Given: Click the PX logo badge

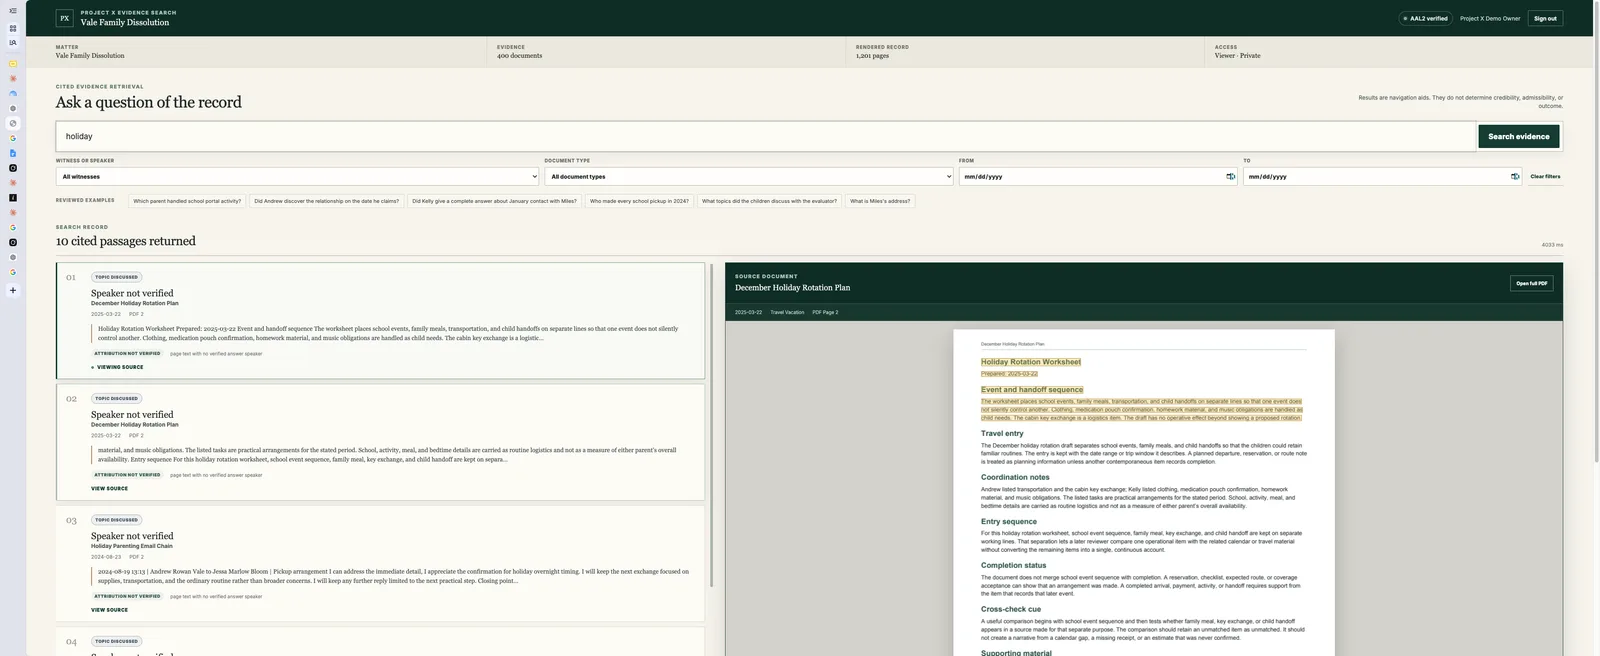Looking at the screenshot, I should coord(64,18).
